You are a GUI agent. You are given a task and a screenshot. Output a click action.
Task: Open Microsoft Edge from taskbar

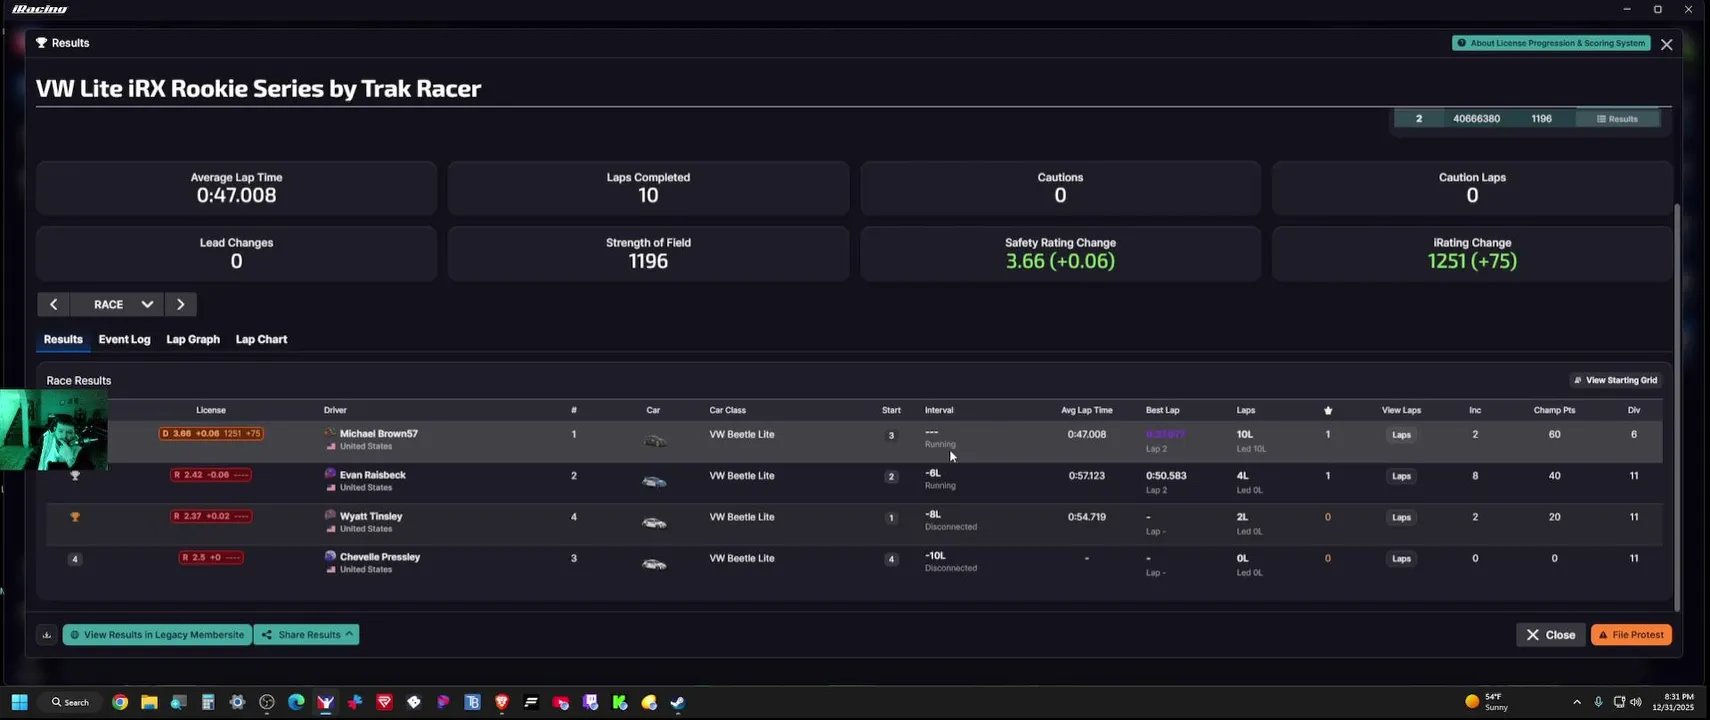tap(296, 702)
